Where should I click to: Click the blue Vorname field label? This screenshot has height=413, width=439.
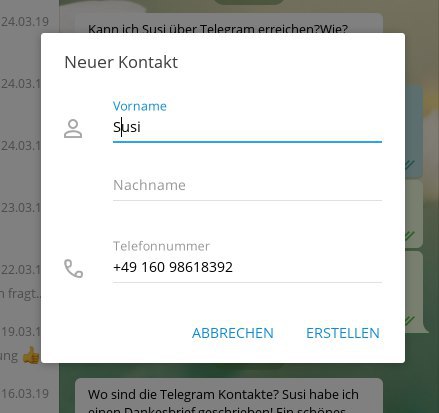(x=140, y=106)
